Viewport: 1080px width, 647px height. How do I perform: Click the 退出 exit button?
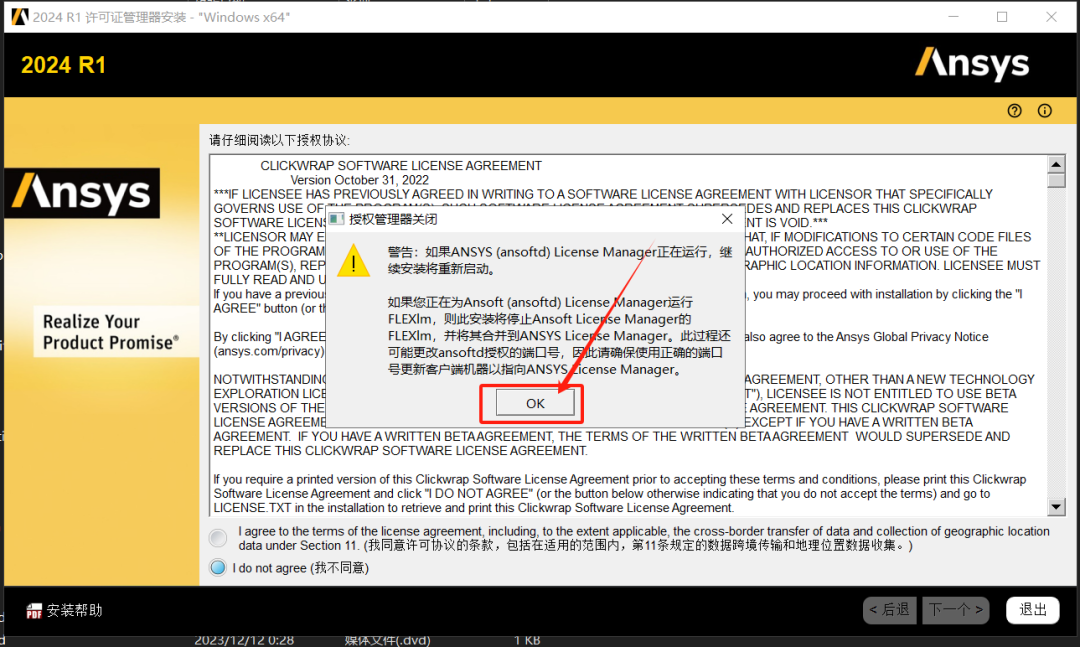coord(1032,610)
